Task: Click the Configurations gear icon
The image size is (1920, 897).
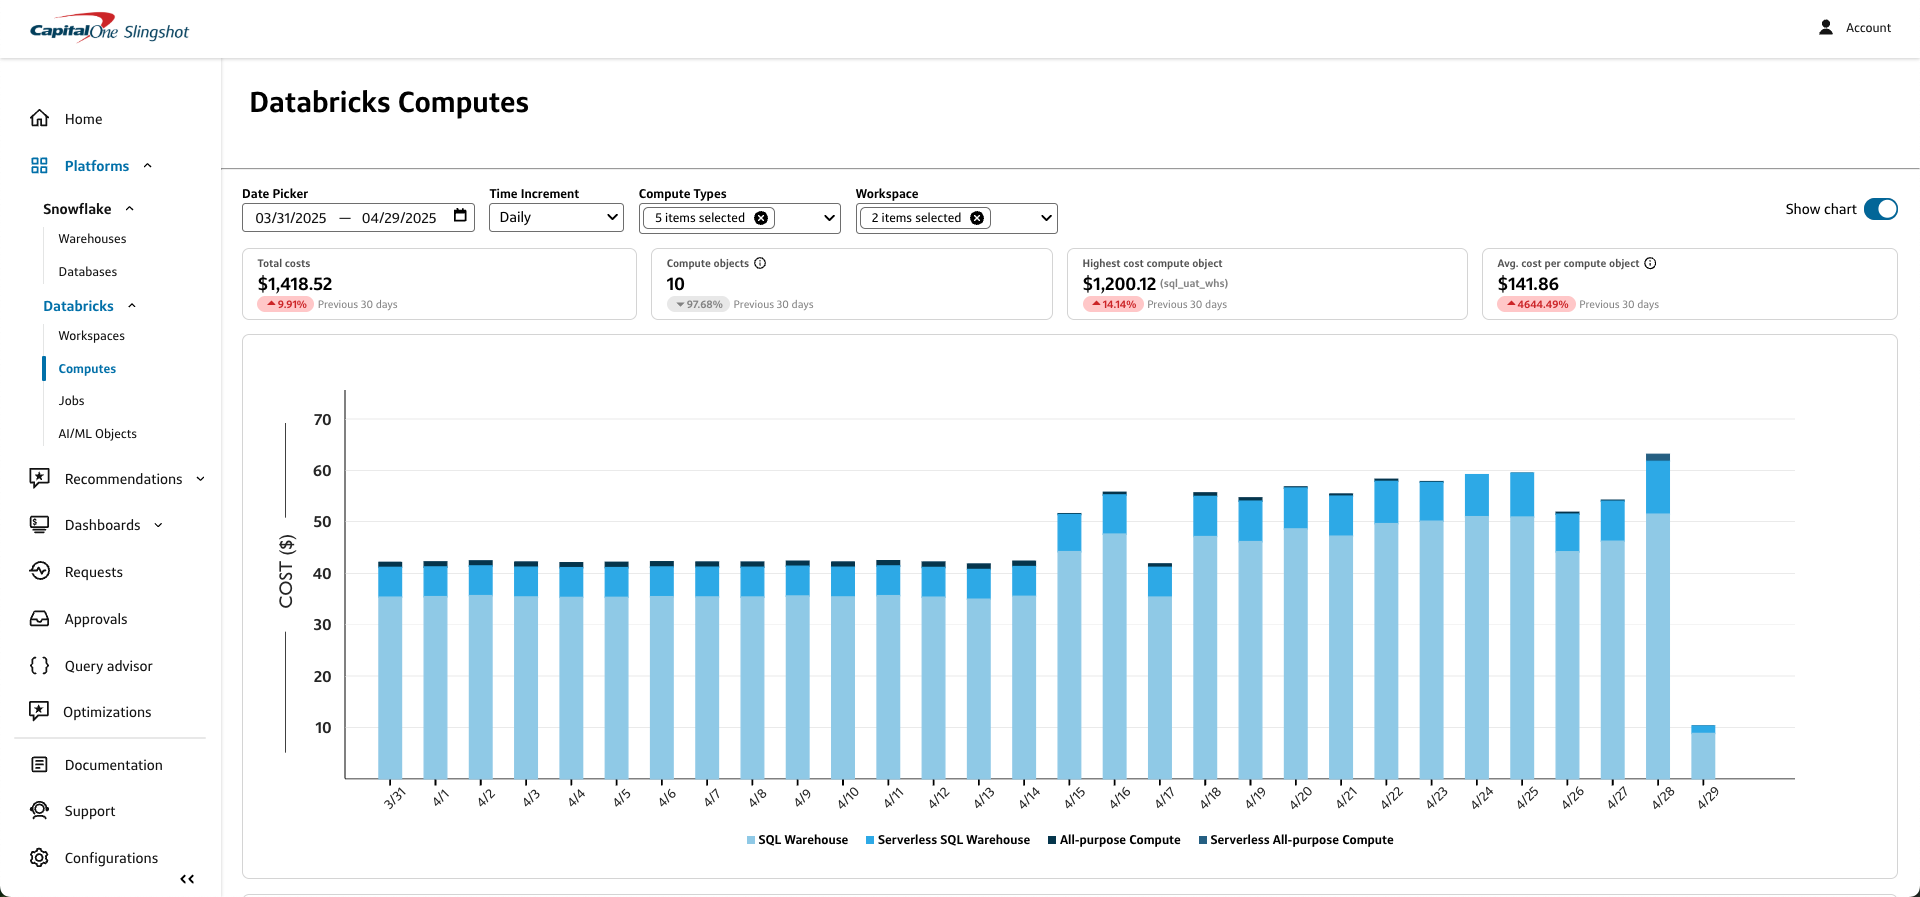Action: point(39,857)
